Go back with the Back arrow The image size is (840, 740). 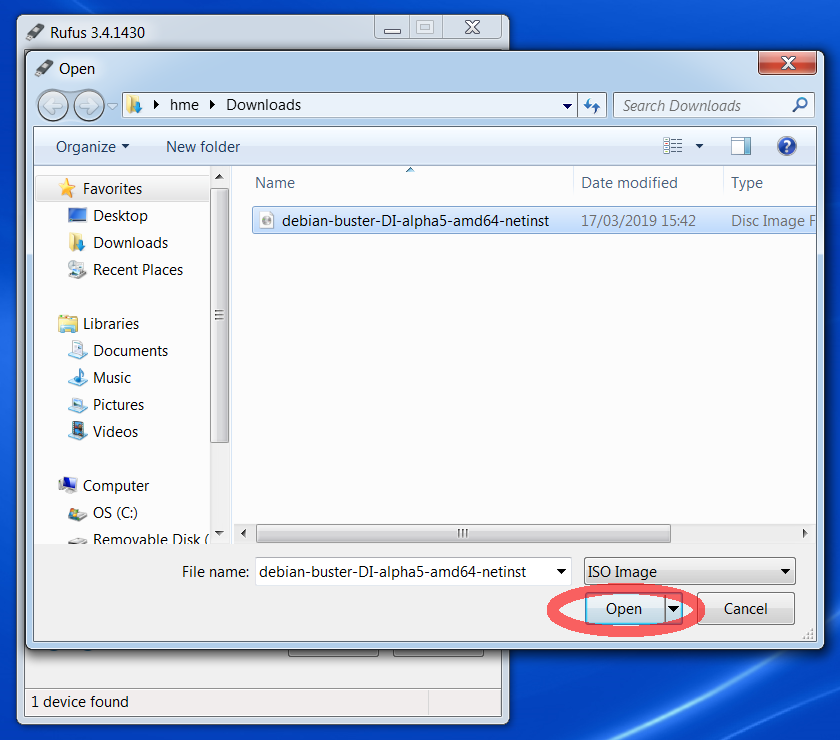[52, 106]
